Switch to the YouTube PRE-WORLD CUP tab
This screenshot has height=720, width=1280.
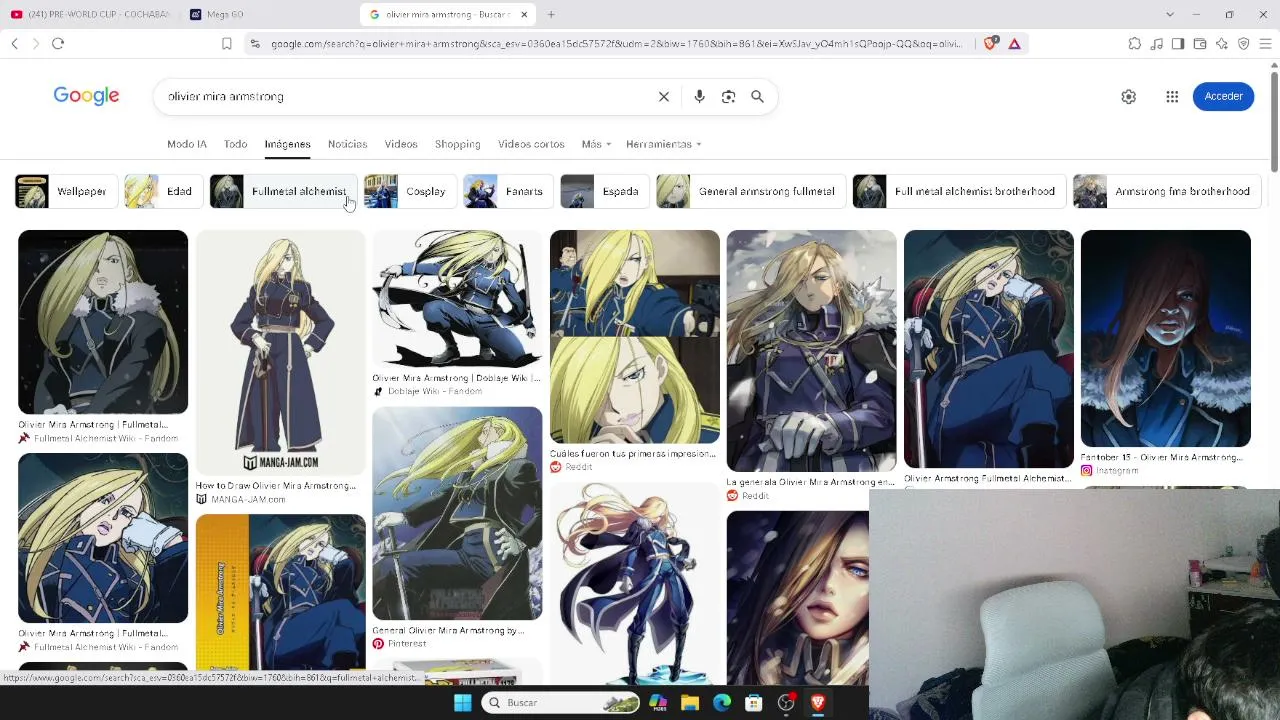coord(91,15)
